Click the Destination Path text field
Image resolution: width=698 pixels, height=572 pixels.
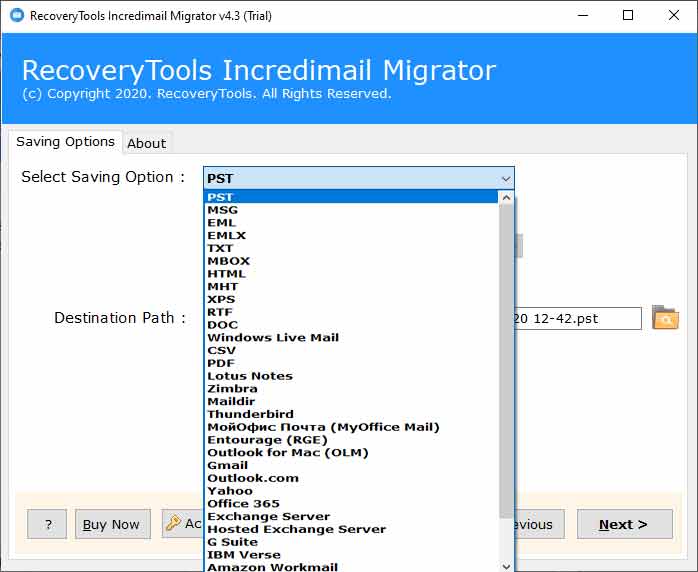(576, 318)
